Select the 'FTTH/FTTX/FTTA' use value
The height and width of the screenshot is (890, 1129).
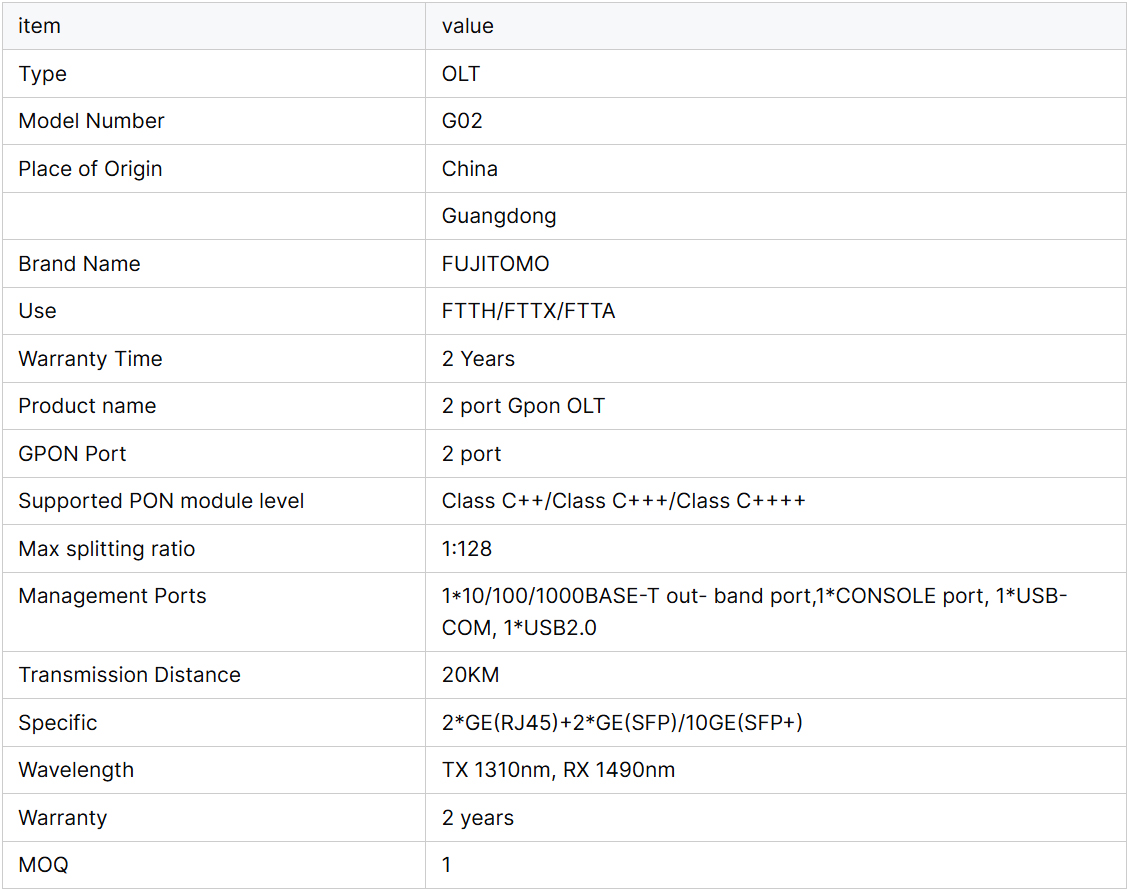pyautogui.click(x=529, y=311)
